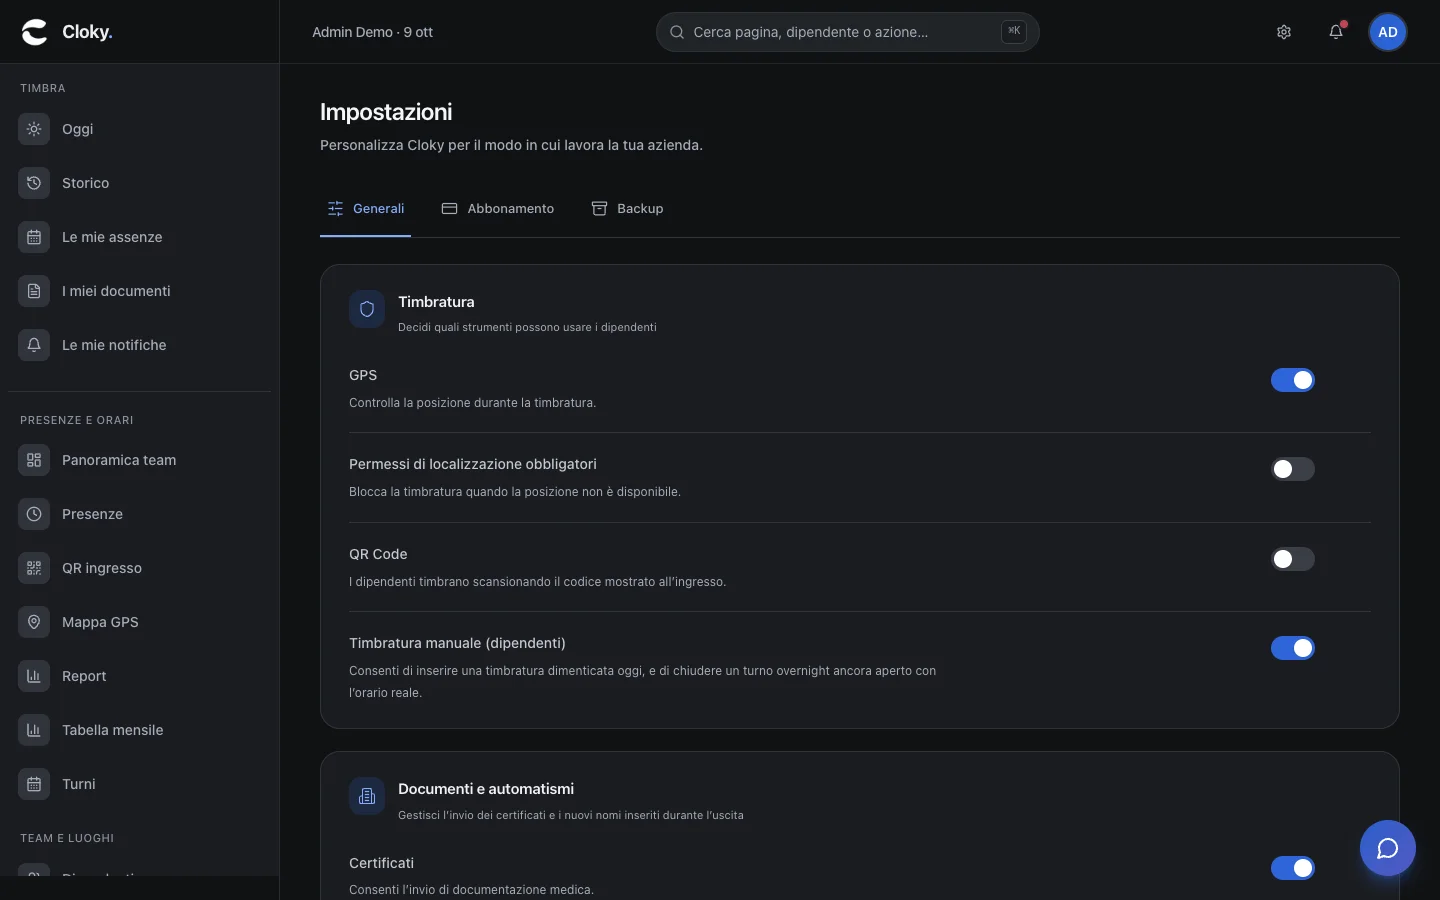Click the Tabella mensile chart icon

(x=34, y=730)
